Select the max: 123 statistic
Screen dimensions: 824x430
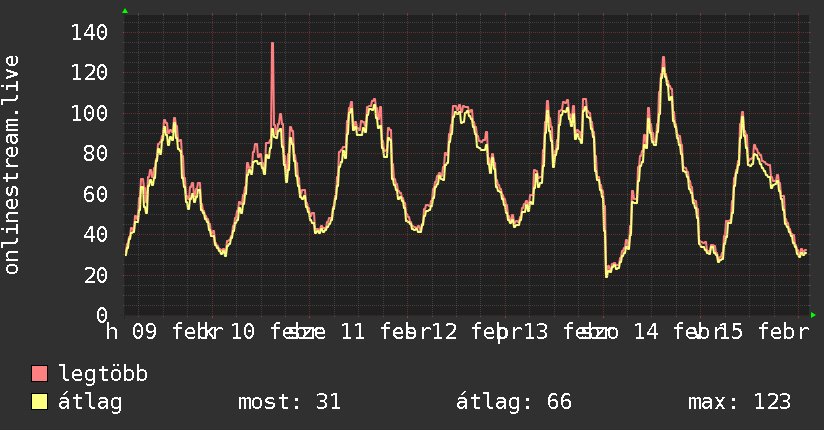739,402
